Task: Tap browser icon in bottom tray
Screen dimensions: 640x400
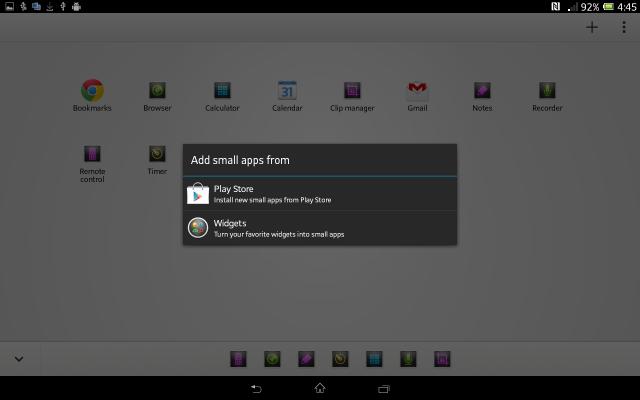Action: tap(272, 359)
